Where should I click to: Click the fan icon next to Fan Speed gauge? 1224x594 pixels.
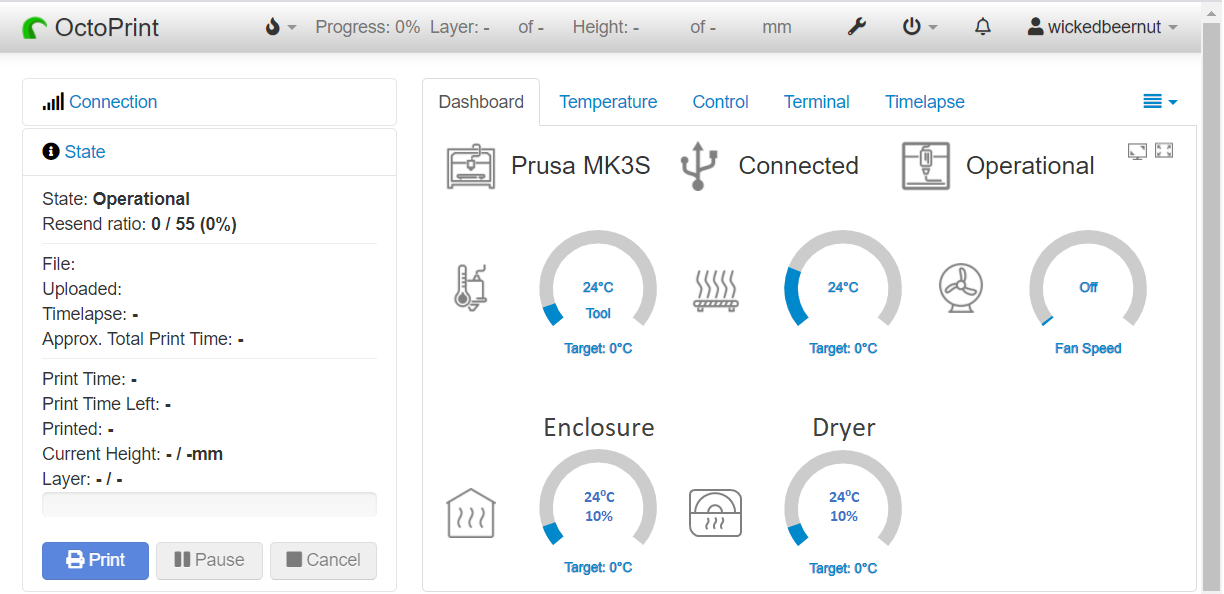(961, 287)
